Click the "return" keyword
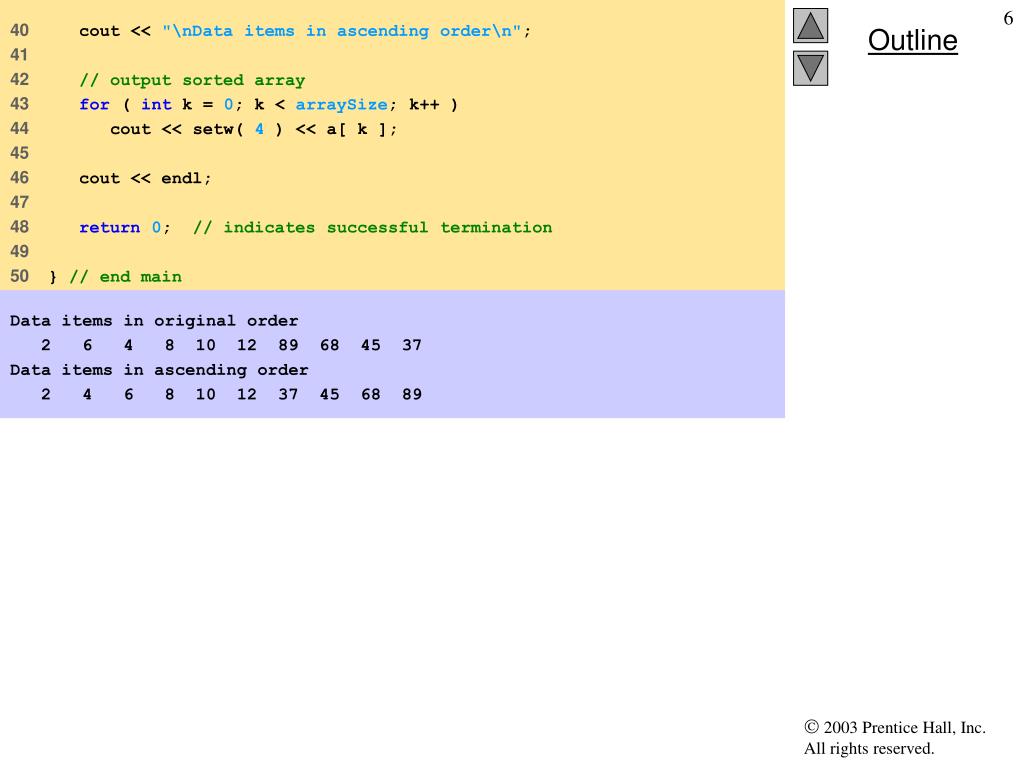 pyautogui.click(x=109, y=227)
